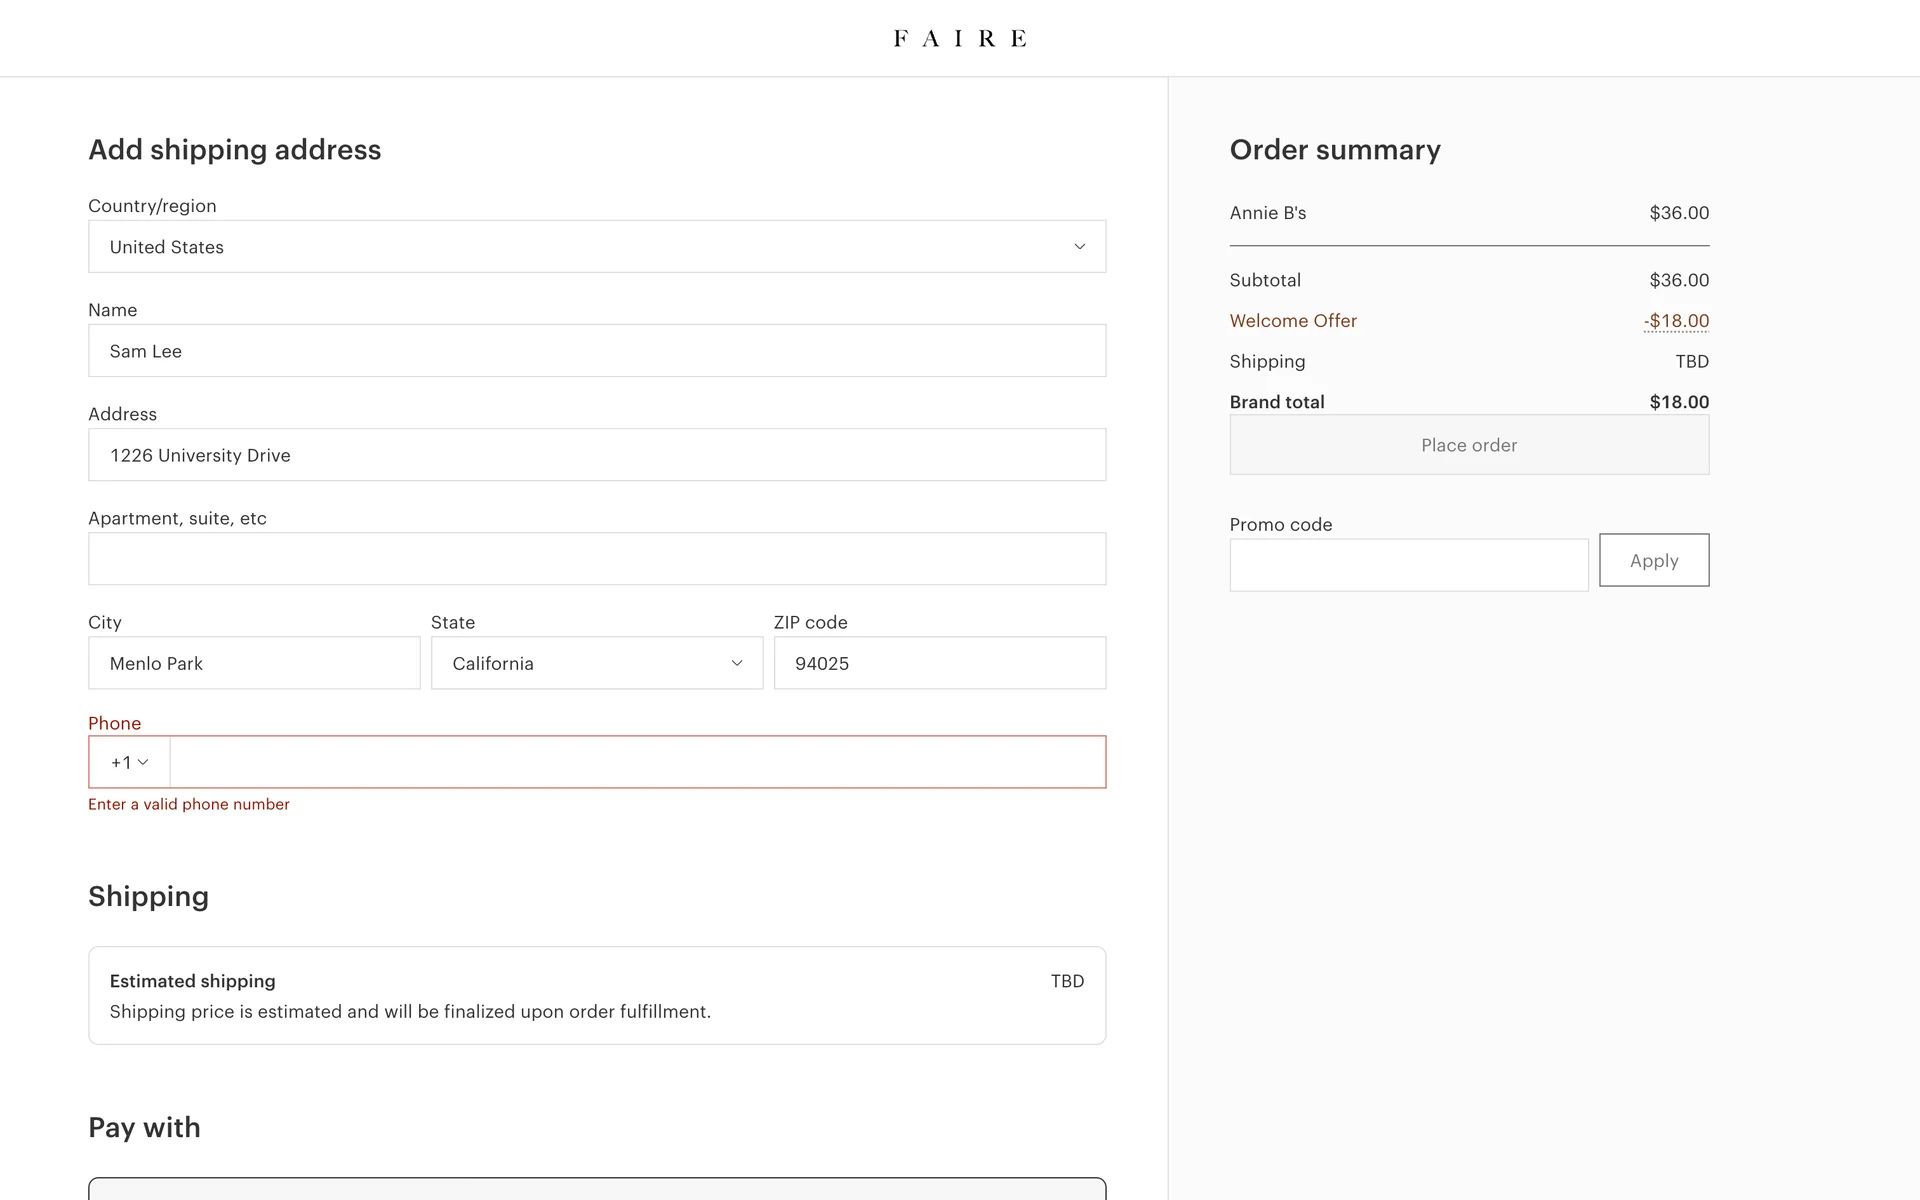The width and height of the screenshot is (1920, 1200).
Task: Click the -$18.00 Welcome Offer discount amount
Action: (1676, 321)
